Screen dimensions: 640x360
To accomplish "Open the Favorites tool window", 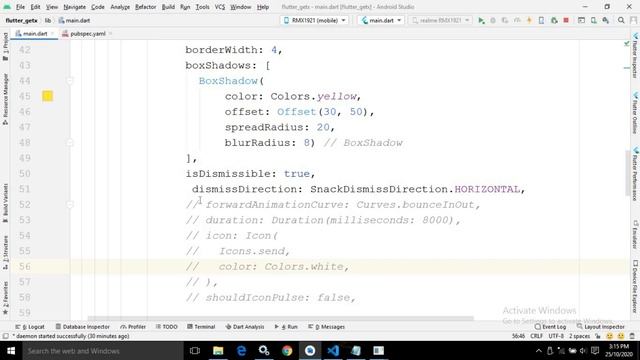I will pyautogui.click(x=5, y=298).
